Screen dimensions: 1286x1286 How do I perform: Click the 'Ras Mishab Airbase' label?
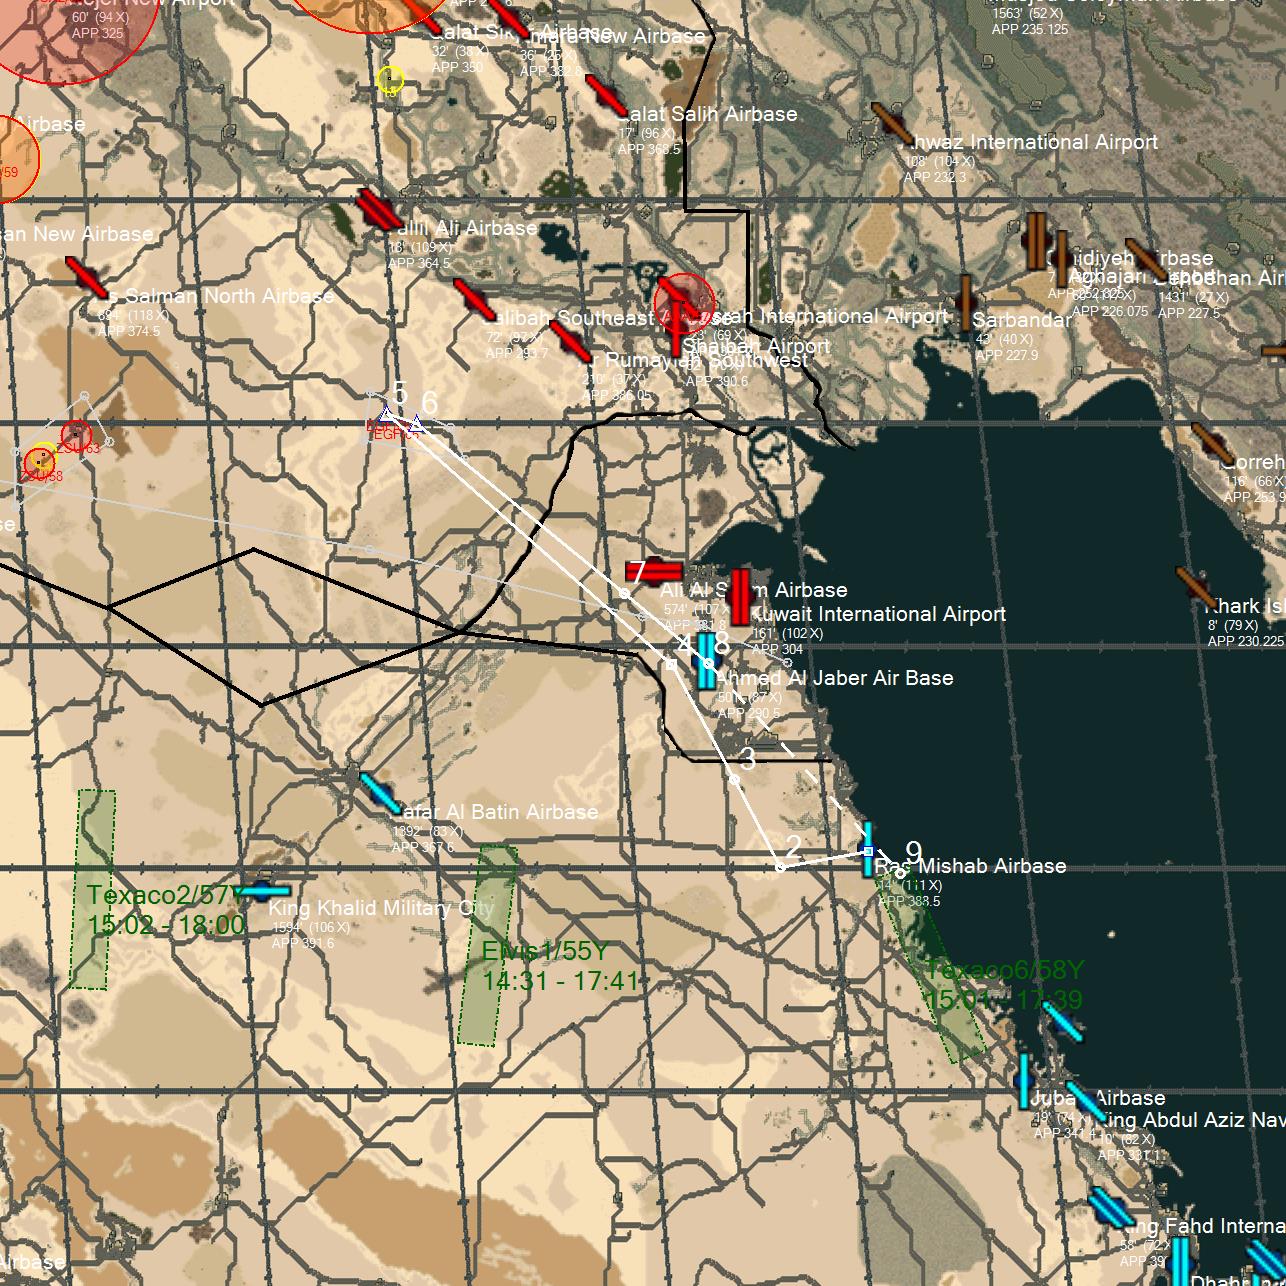pos(970,866)
